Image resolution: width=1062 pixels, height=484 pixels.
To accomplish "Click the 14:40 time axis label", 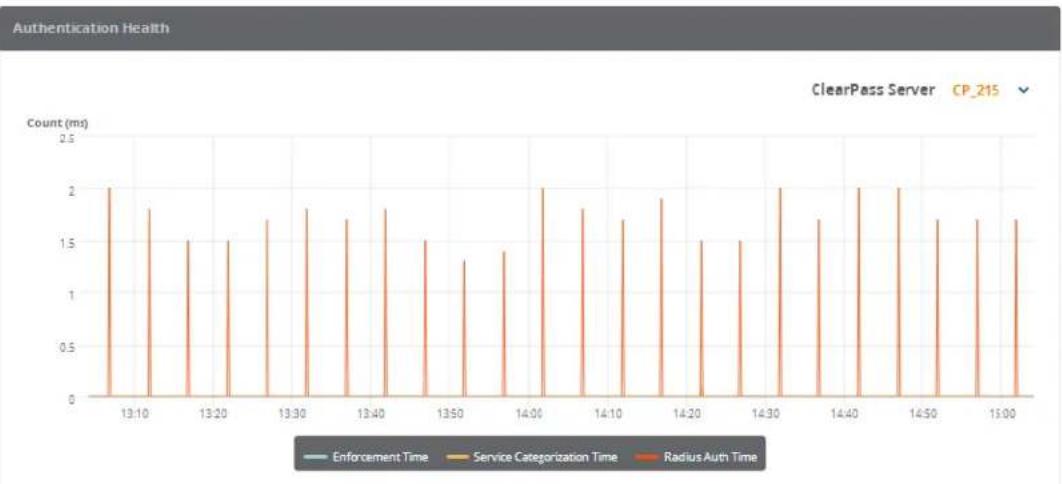I will 844,412.
